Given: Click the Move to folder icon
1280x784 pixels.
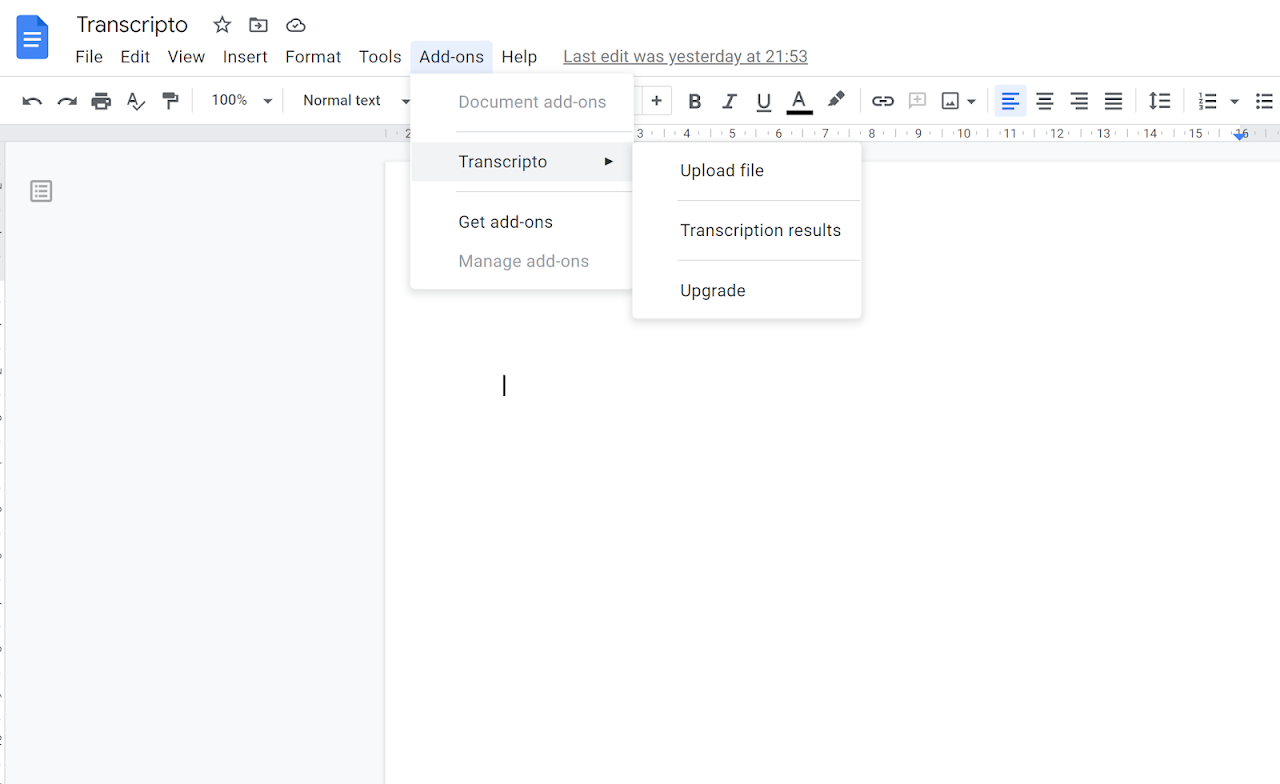Looking at the screenshot, I should click(x=258, y=25).
